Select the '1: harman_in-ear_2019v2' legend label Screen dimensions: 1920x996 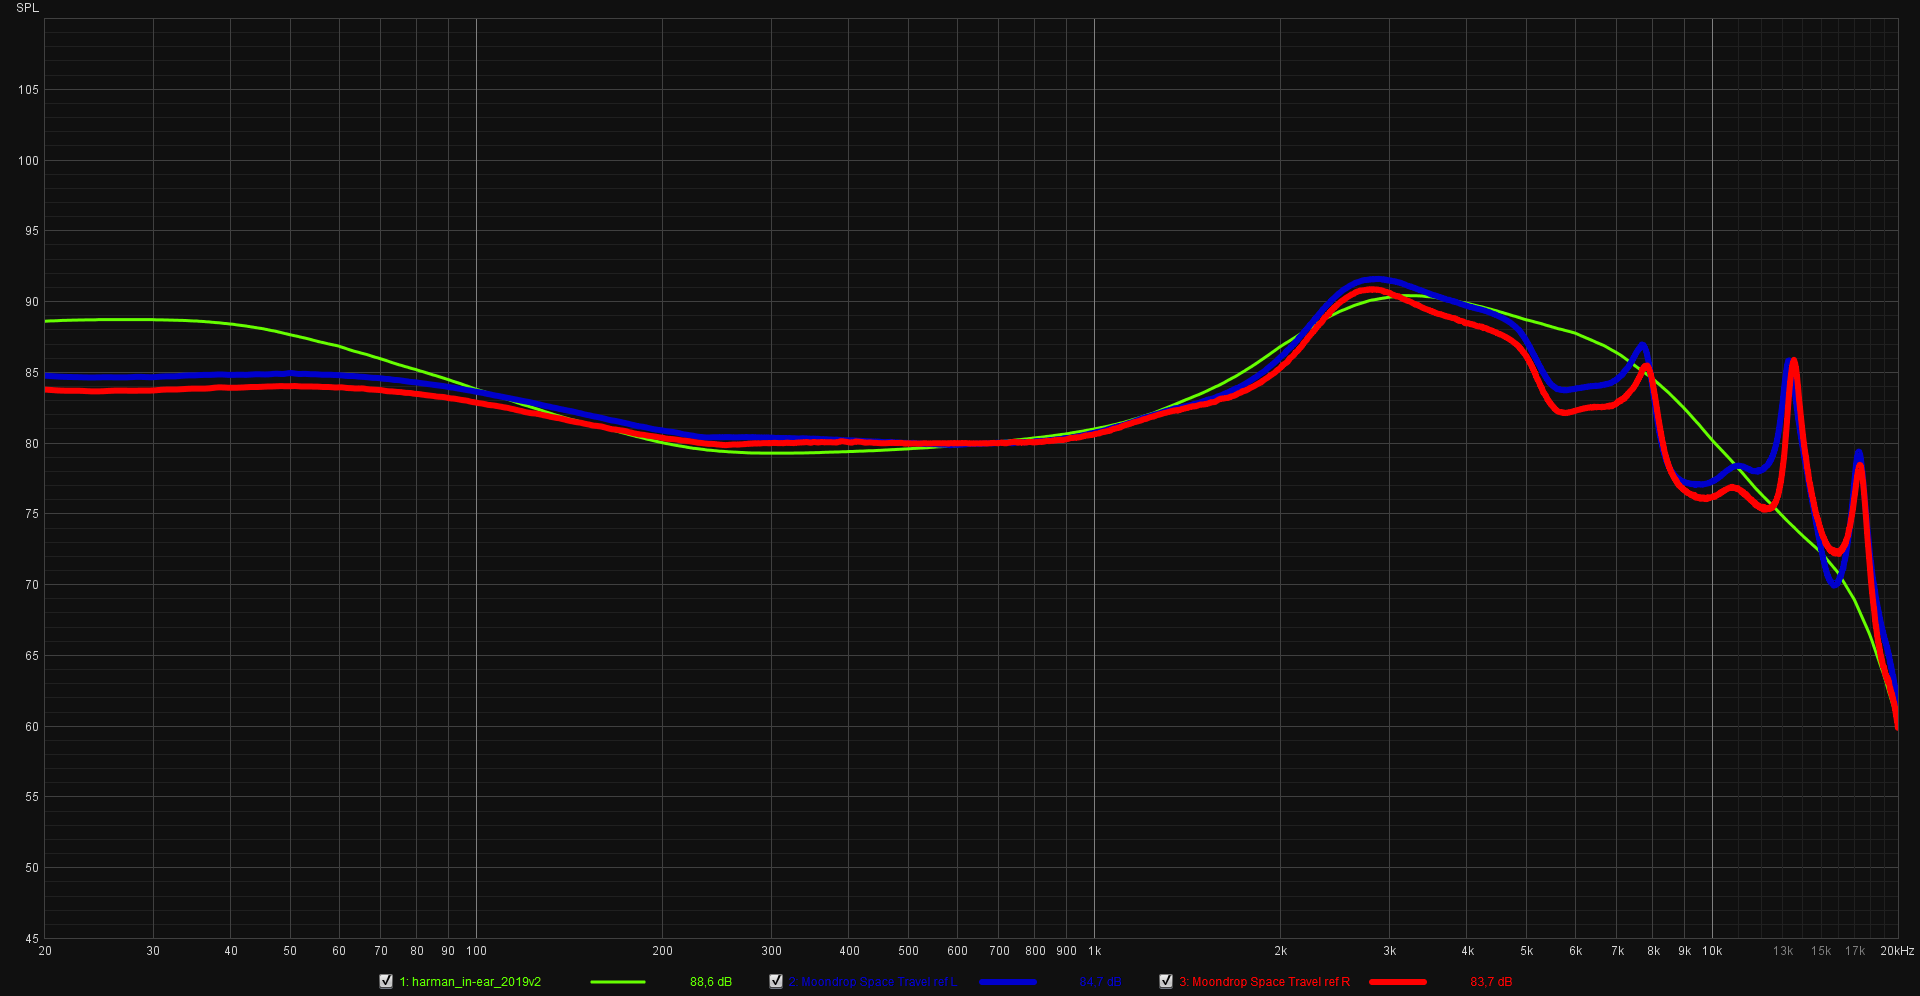tap(470, 982)
